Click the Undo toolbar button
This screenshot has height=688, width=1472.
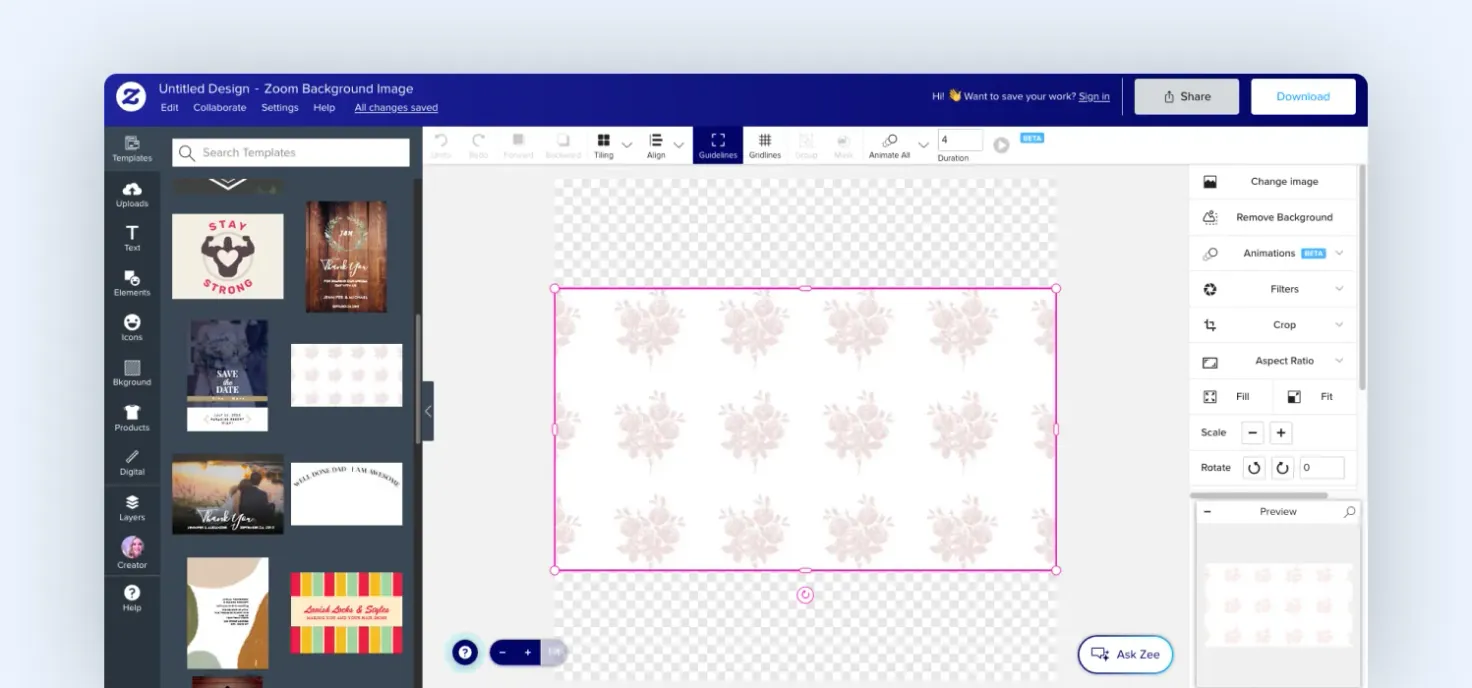point(441,145)
